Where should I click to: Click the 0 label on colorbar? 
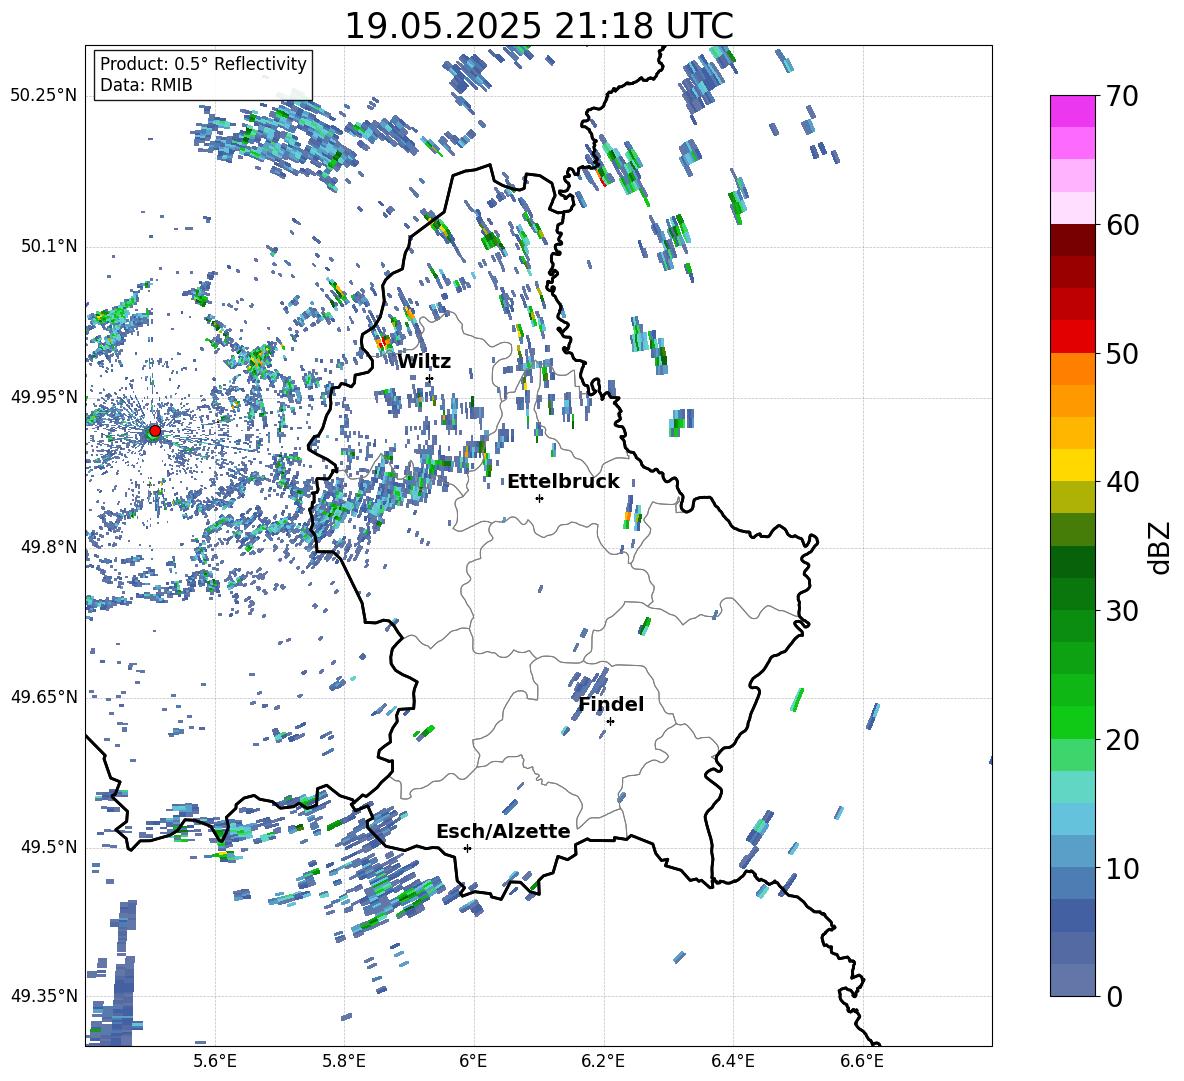[1114, 996]
